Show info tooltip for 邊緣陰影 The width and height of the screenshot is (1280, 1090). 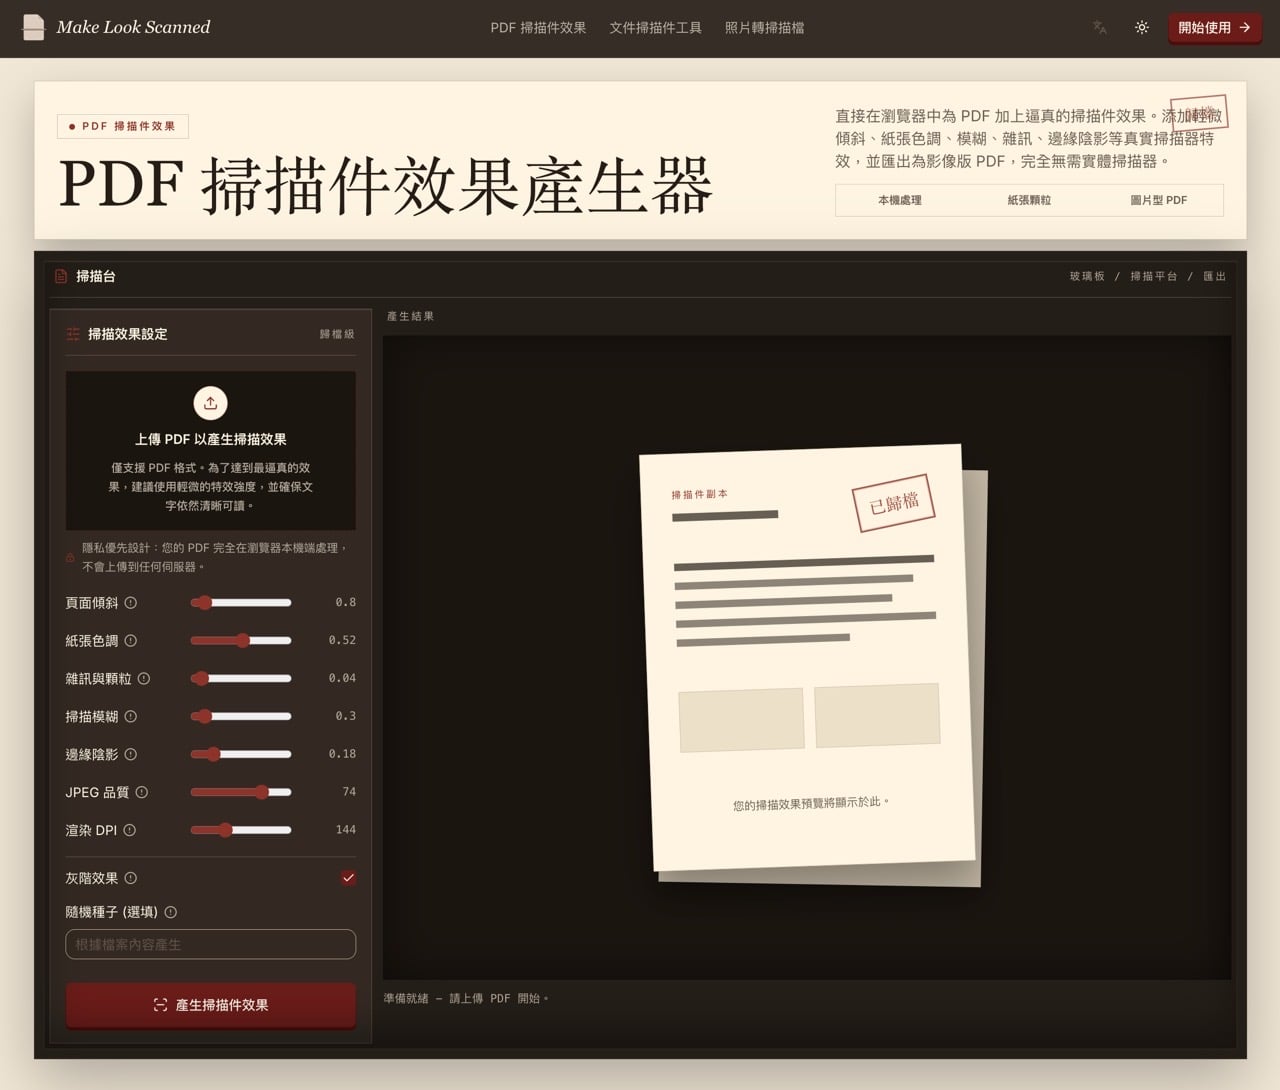(x=131, y=755)
